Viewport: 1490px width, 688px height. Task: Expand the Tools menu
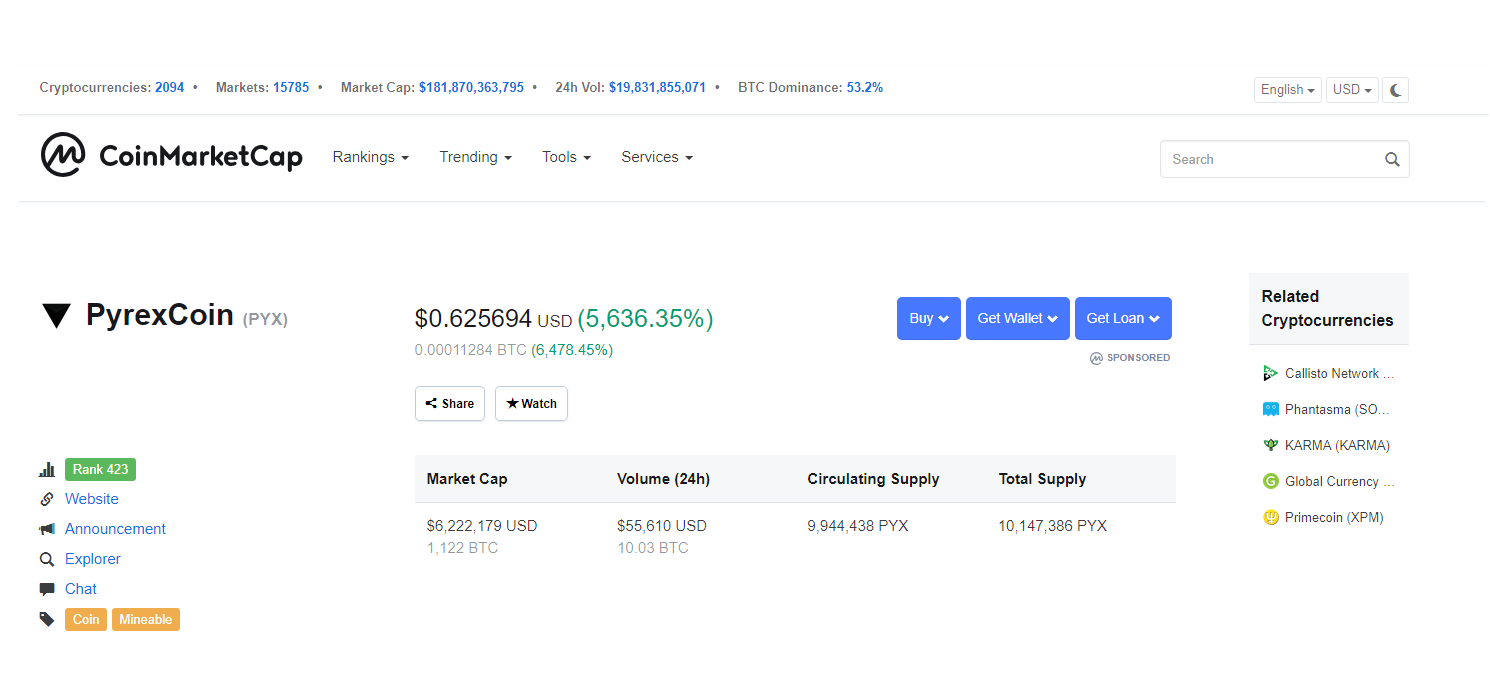pos(567,157)
